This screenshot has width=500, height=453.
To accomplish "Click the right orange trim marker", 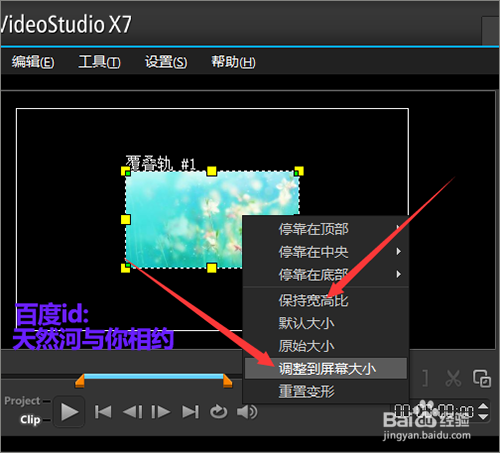I will click(x=227, y=381).
